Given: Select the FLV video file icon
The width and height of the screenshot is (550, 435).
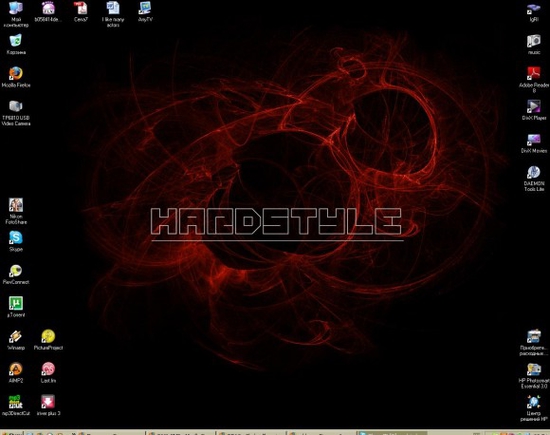Looking at the screenshot, I should [x=48, y=12].
